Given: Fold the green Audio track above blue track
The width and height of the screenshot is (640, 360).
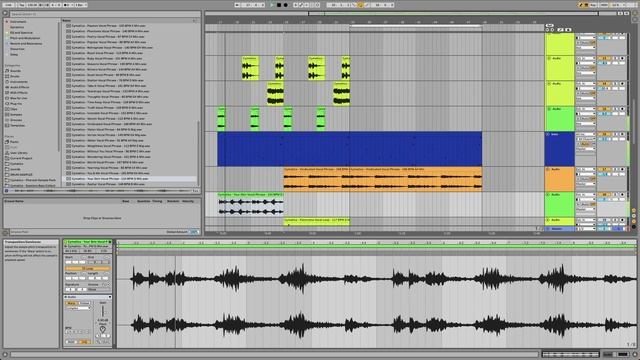Looking at the screenshot, I should pyautogui.click(x=548, y=109).
